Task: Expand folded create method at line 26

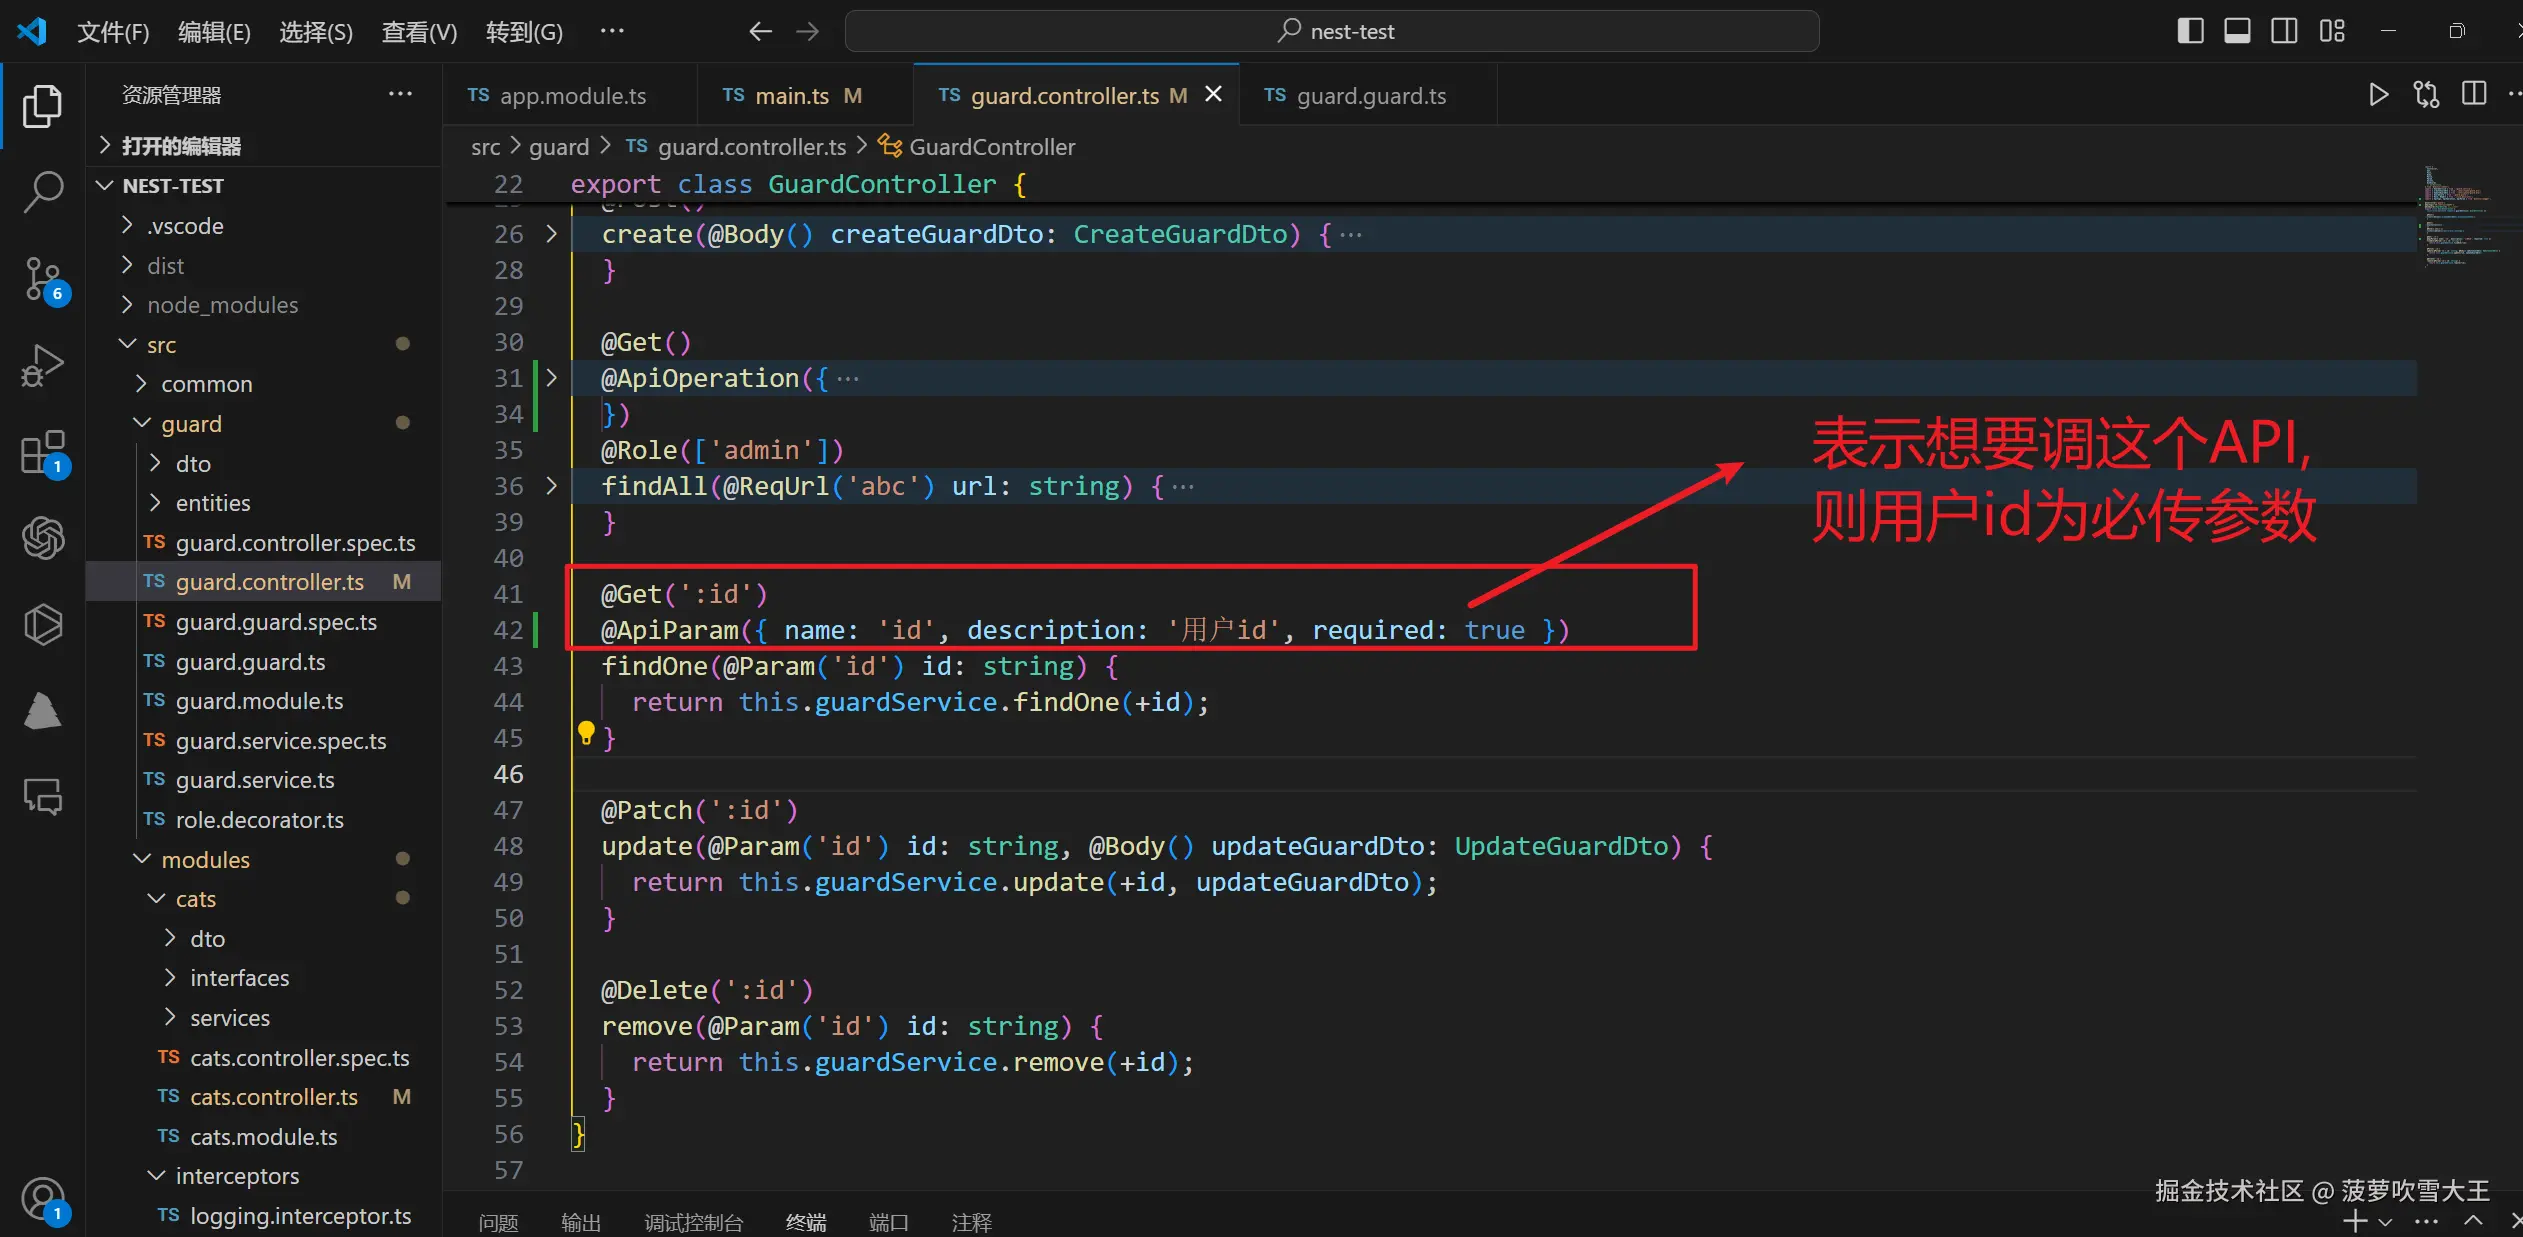Action: tap(551, 234)
